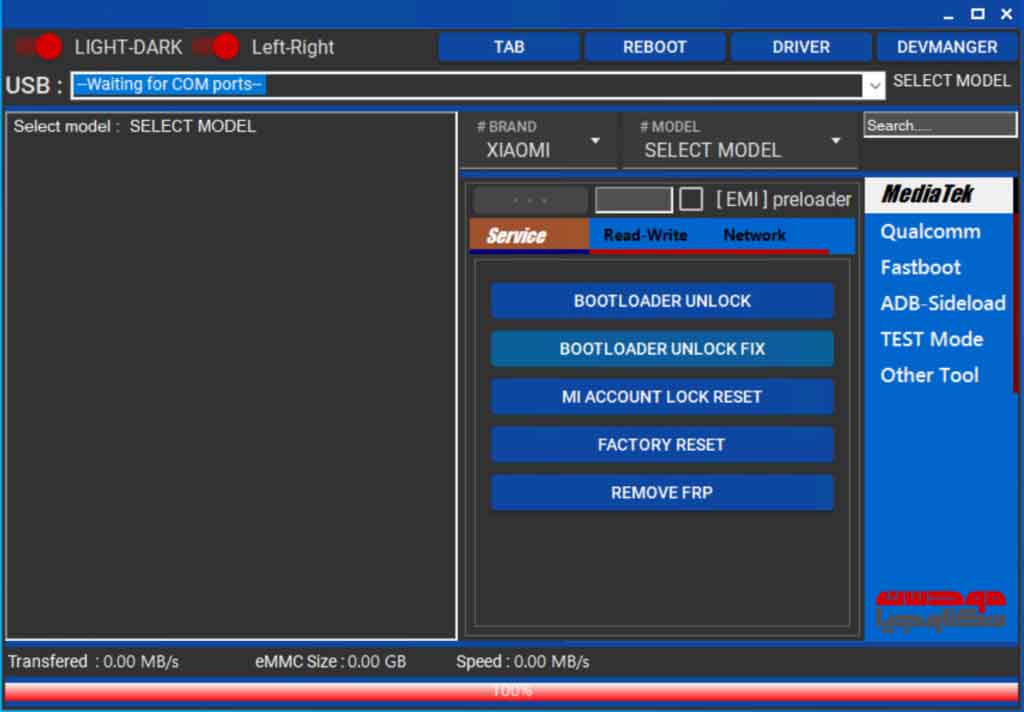Image resolution: width=1024 pixels, height=712 pixels.
Task: Open the DRIVER button
Action: [x=801, y=47]
